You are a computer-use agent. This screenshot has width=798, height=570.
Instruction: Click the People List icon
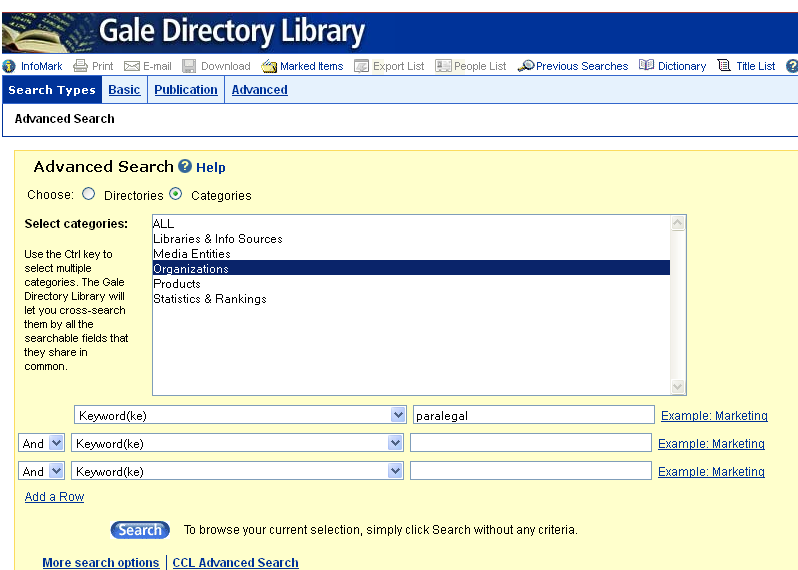pyautogui.click(x=443, y=66)
